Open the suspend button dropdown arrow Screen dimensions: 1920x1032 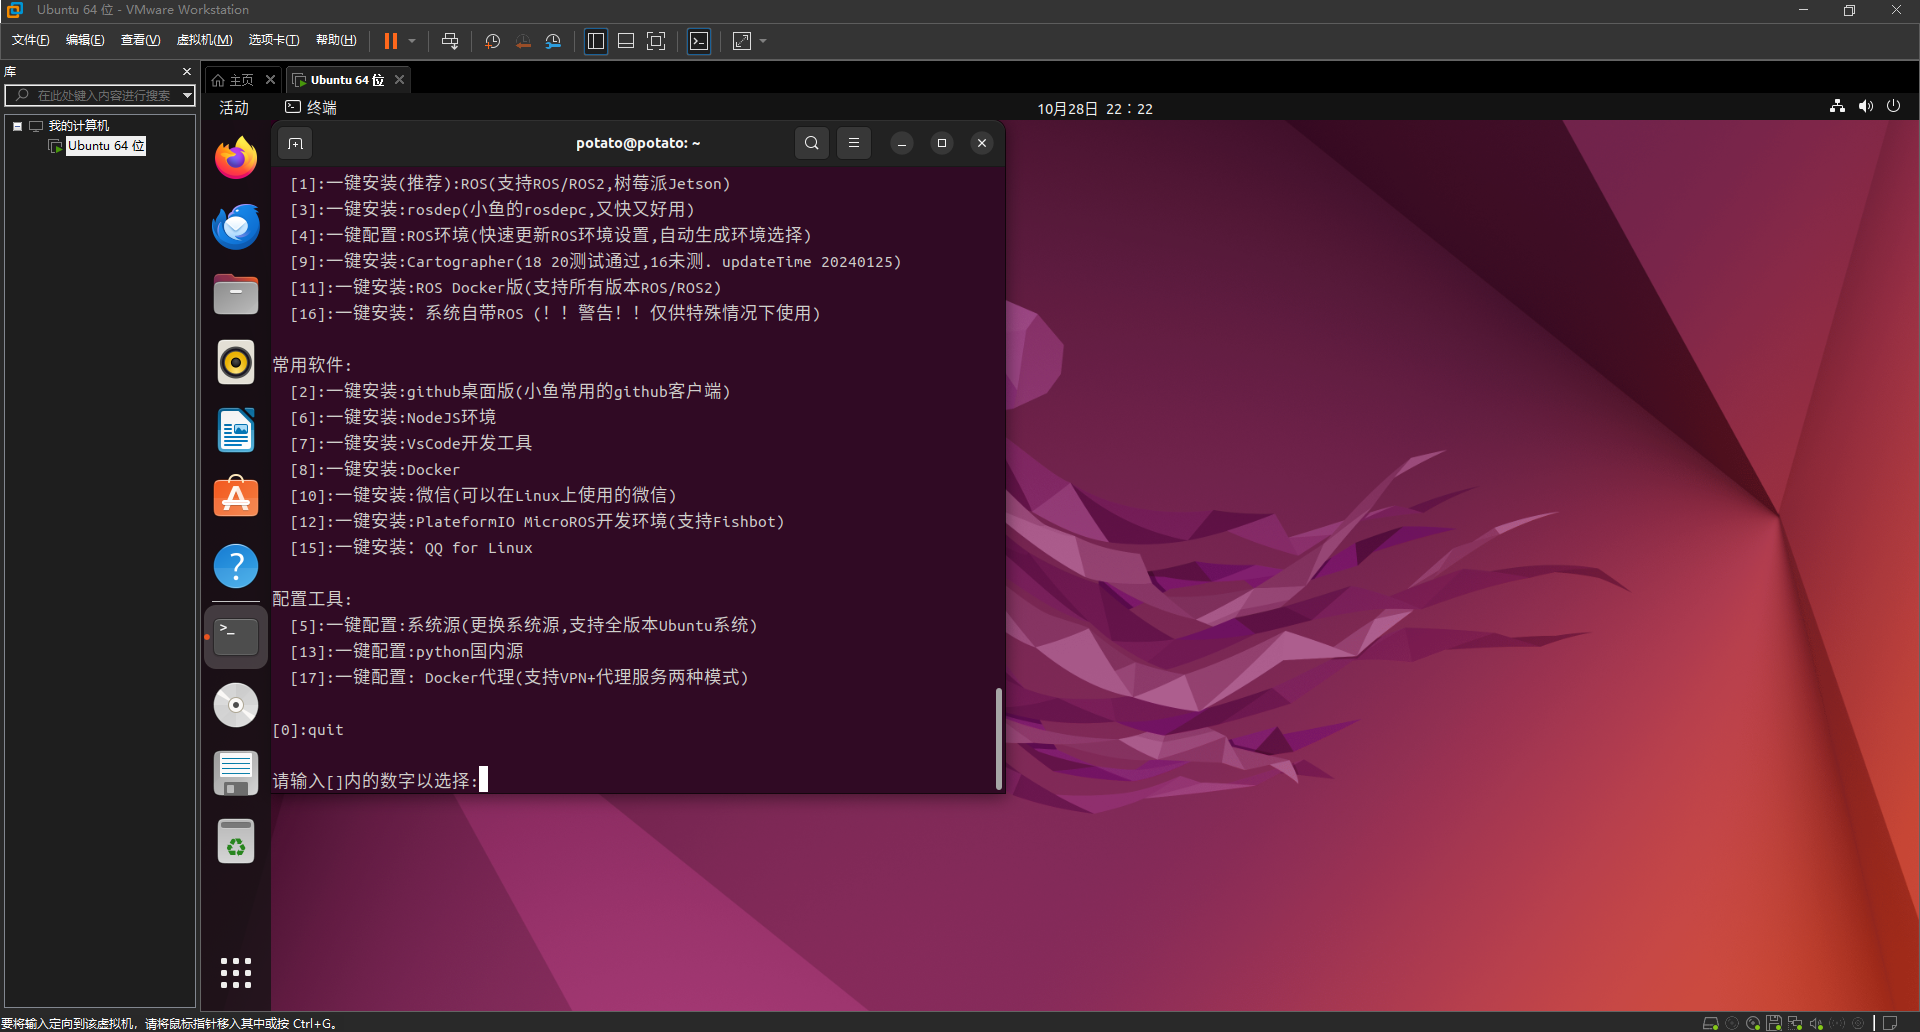pos(411,41)
